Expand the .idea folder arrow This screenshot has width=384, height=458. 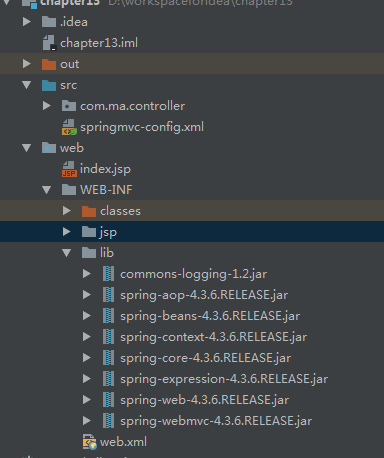(x=27, y=22)
